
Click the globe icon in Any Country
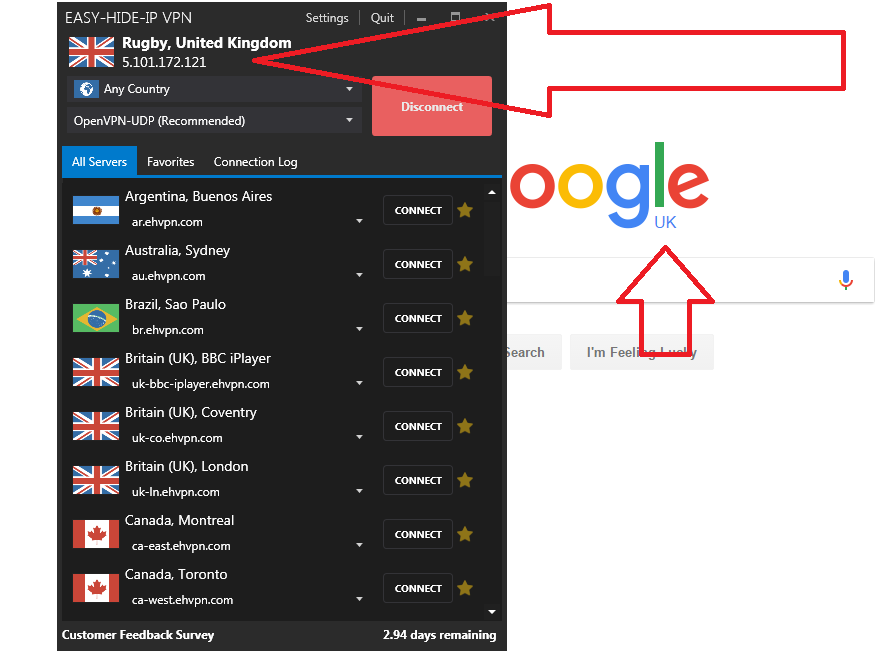click(86, 89)
